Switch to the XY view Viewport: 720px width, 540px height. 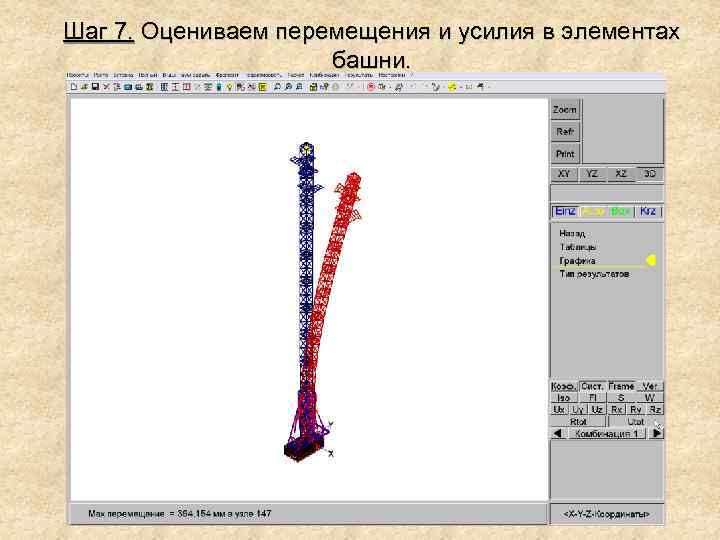point(564,174)
